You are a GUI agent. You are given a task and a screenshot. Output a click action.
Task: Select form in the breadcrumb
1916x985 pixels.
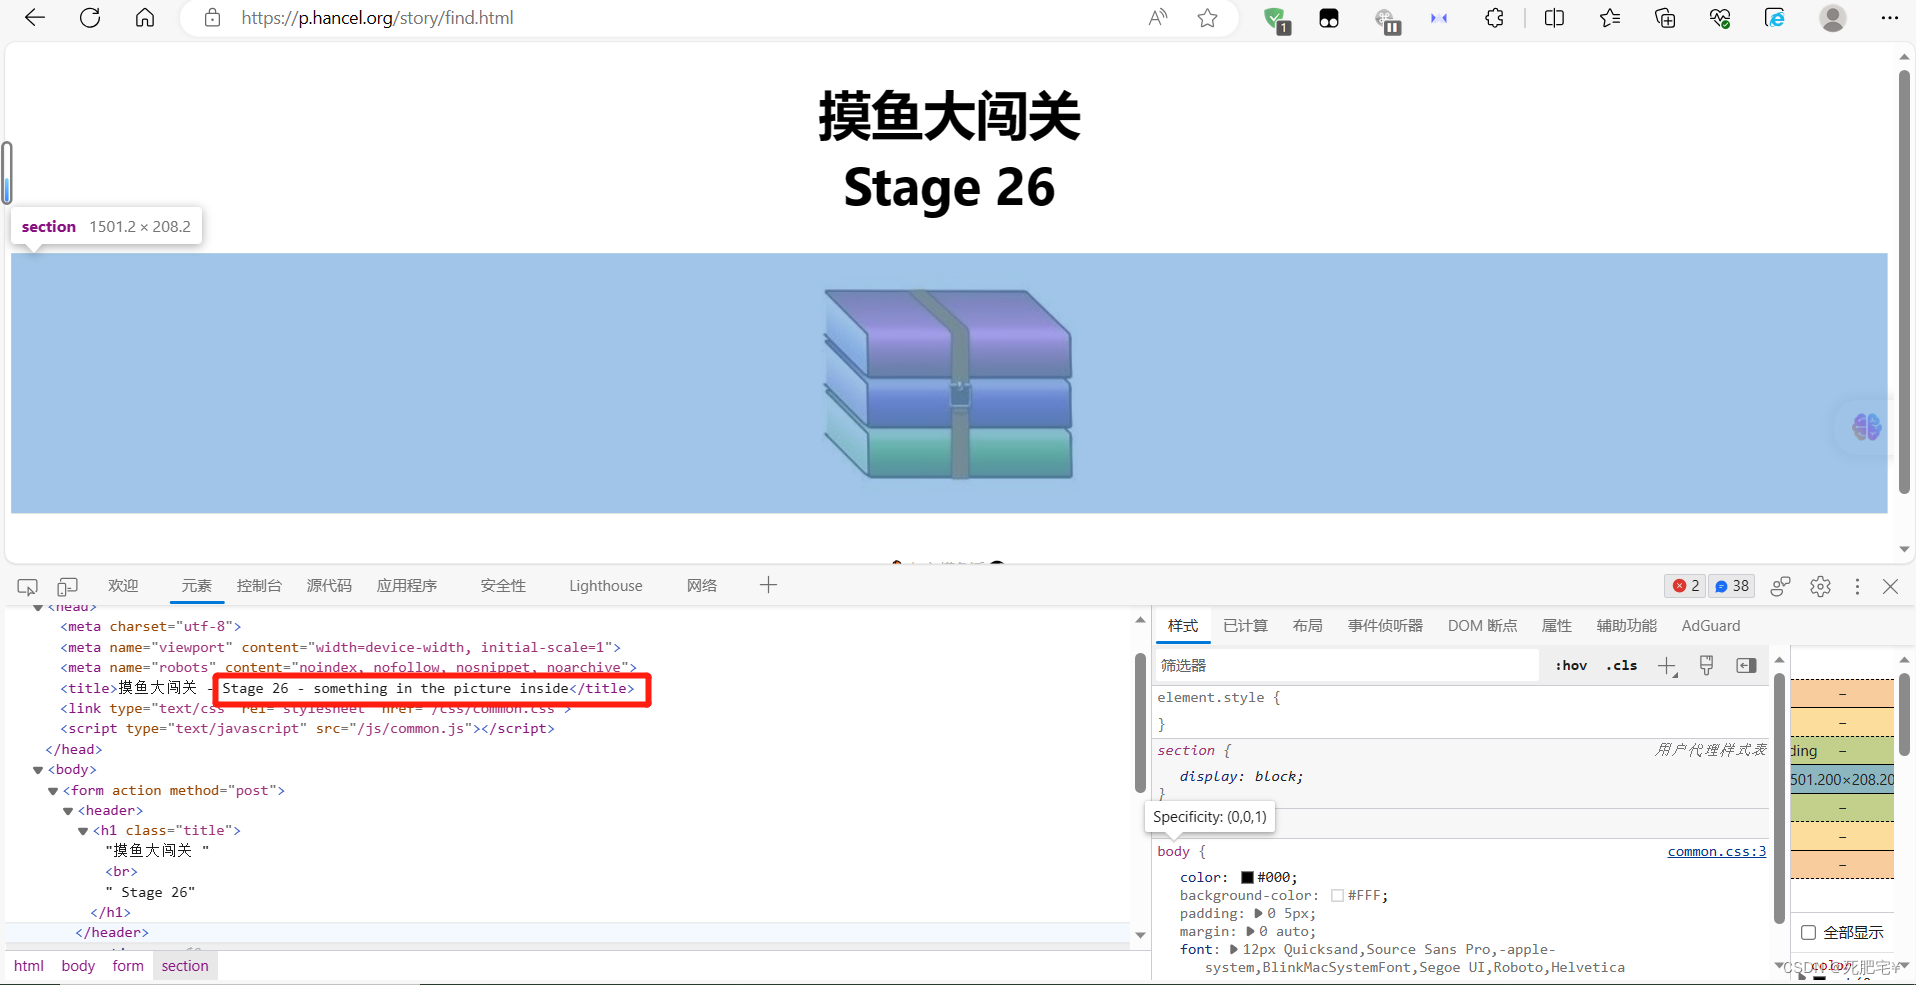[128, 966]
